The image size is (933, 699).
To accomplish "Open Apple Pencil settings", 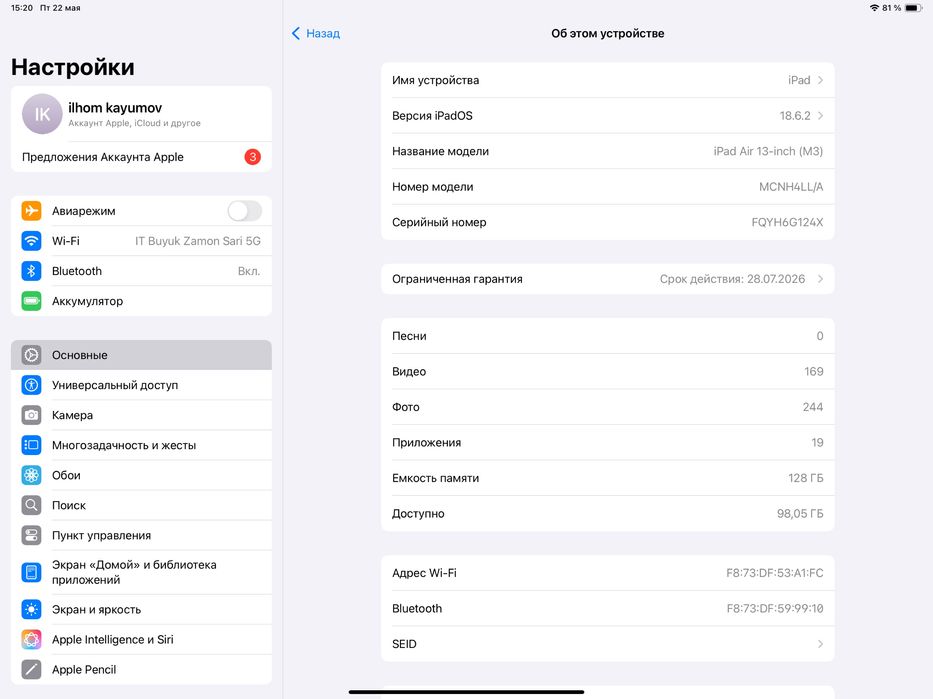I will pos(141,670).
